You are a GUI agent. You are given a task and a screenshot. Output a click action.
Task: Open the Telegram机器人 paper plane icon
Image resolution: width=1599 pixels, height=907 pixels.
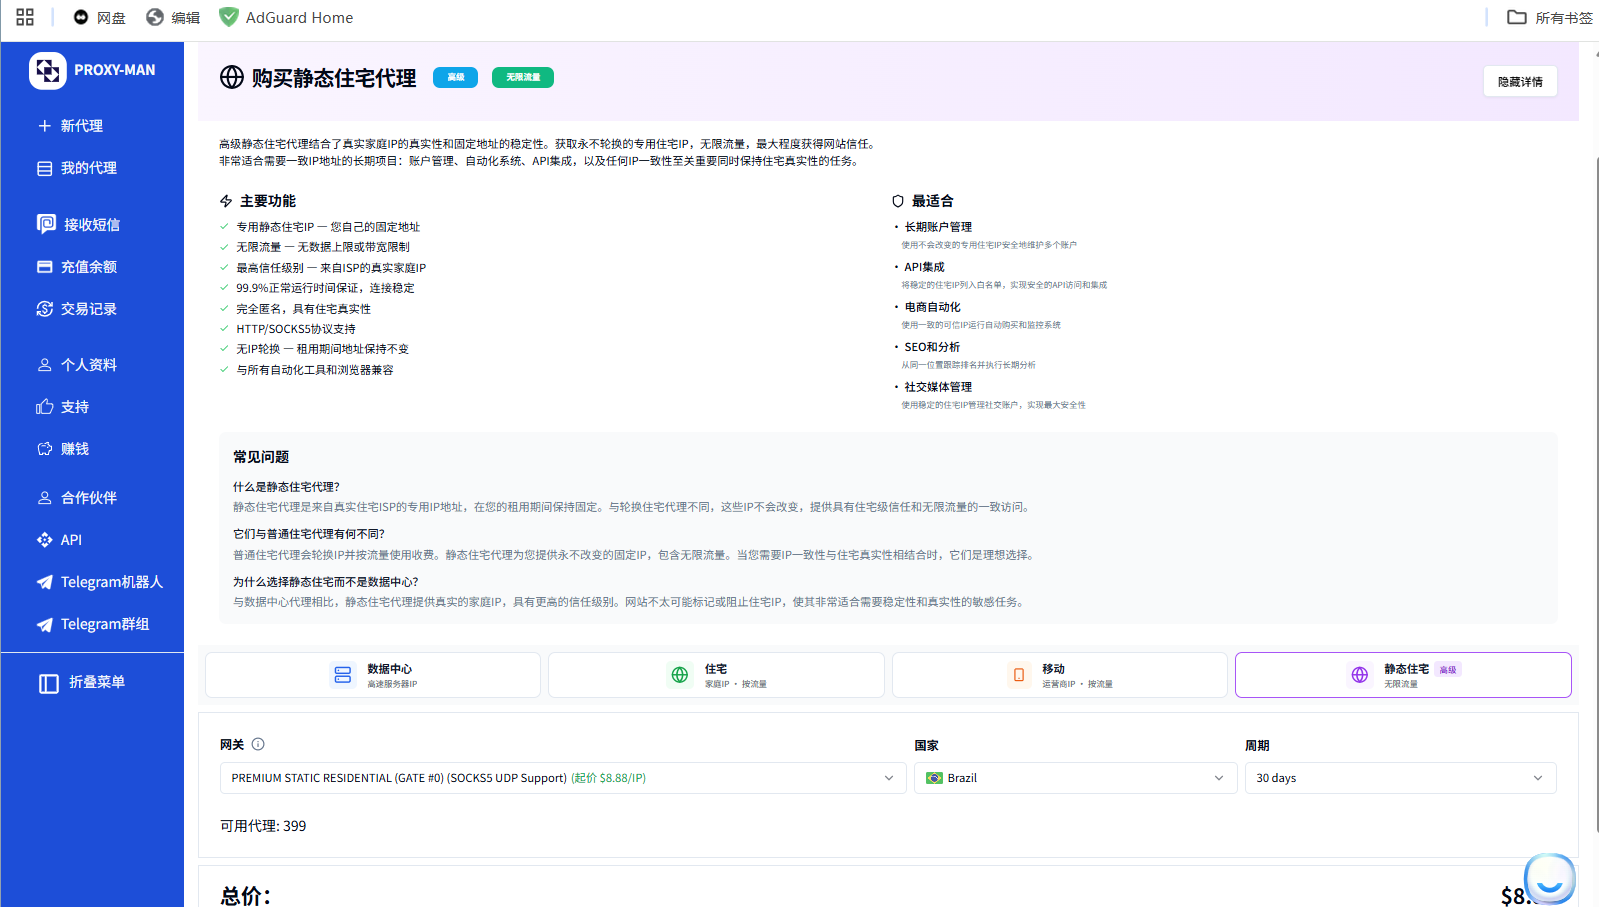[45, 582]
